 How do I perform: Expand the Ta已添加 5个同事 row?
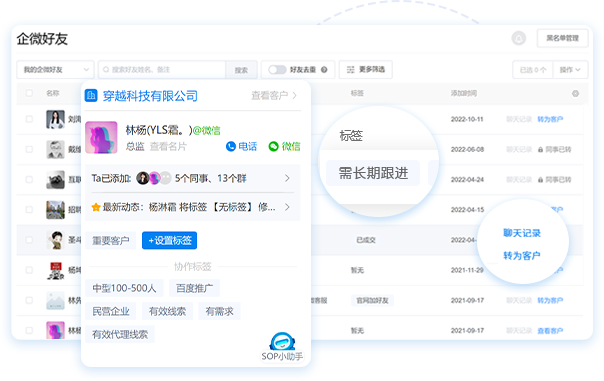coord(192,178)
